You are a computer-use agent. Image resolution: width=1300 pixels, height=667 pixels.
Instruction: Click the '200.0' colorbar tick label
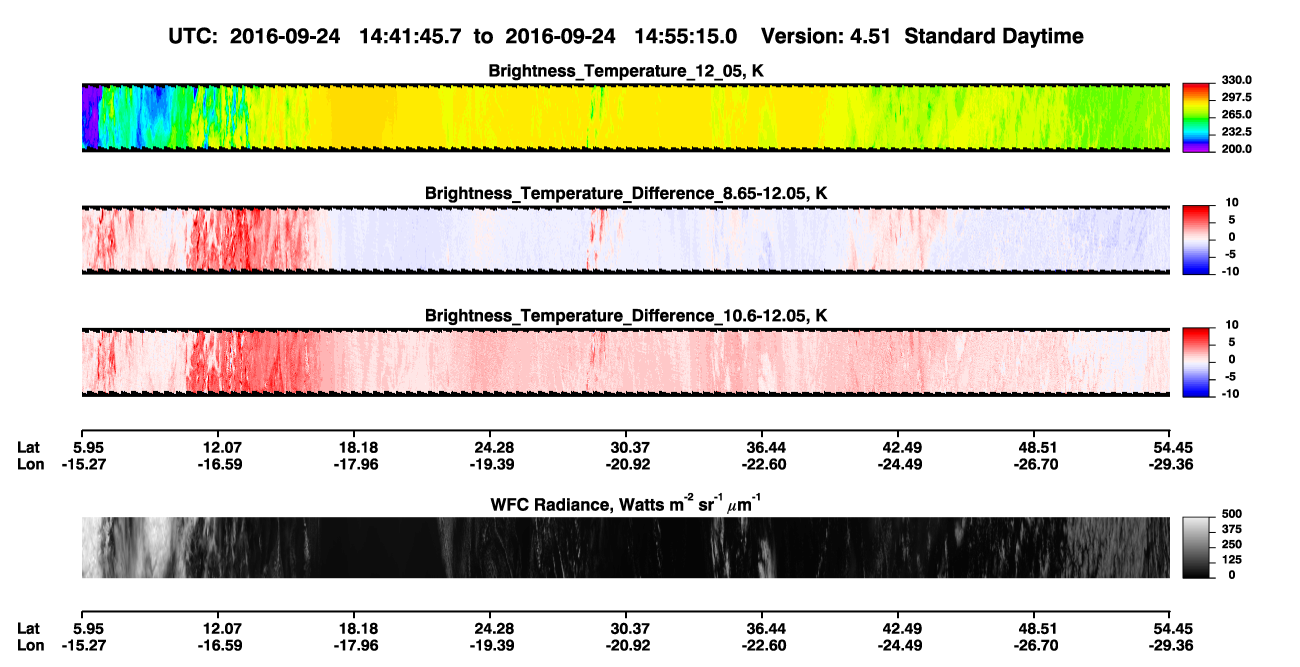pos(1237,148)
